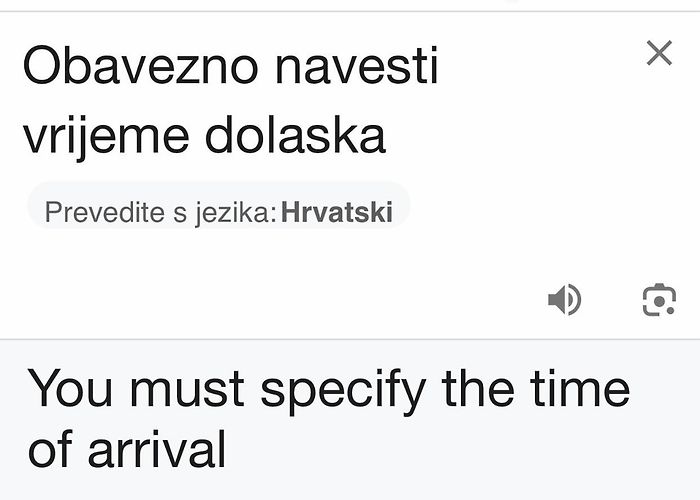Place cursor in the word dolaska
The height and width of the screenshot is (500, 700).
coord(295,134)
